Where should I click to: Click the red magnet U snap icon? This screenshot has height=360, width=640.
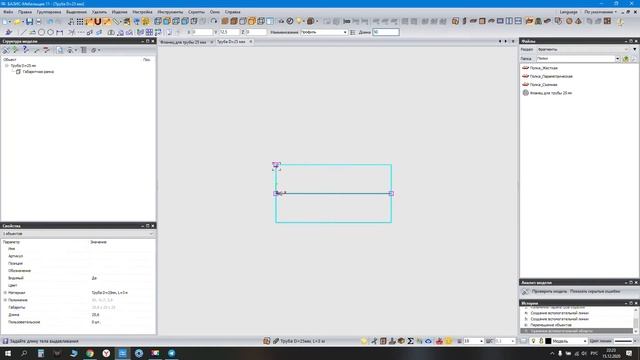[98, 22]
